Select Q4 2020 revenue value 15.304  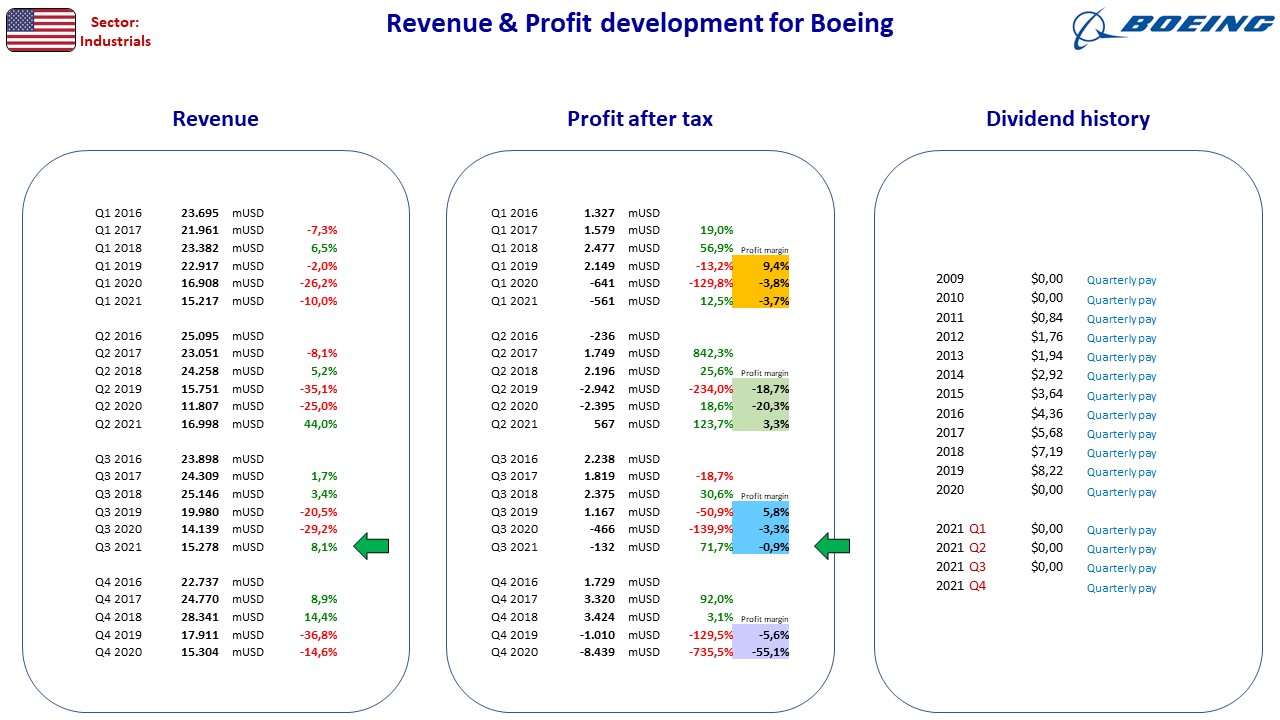(199, 652)
